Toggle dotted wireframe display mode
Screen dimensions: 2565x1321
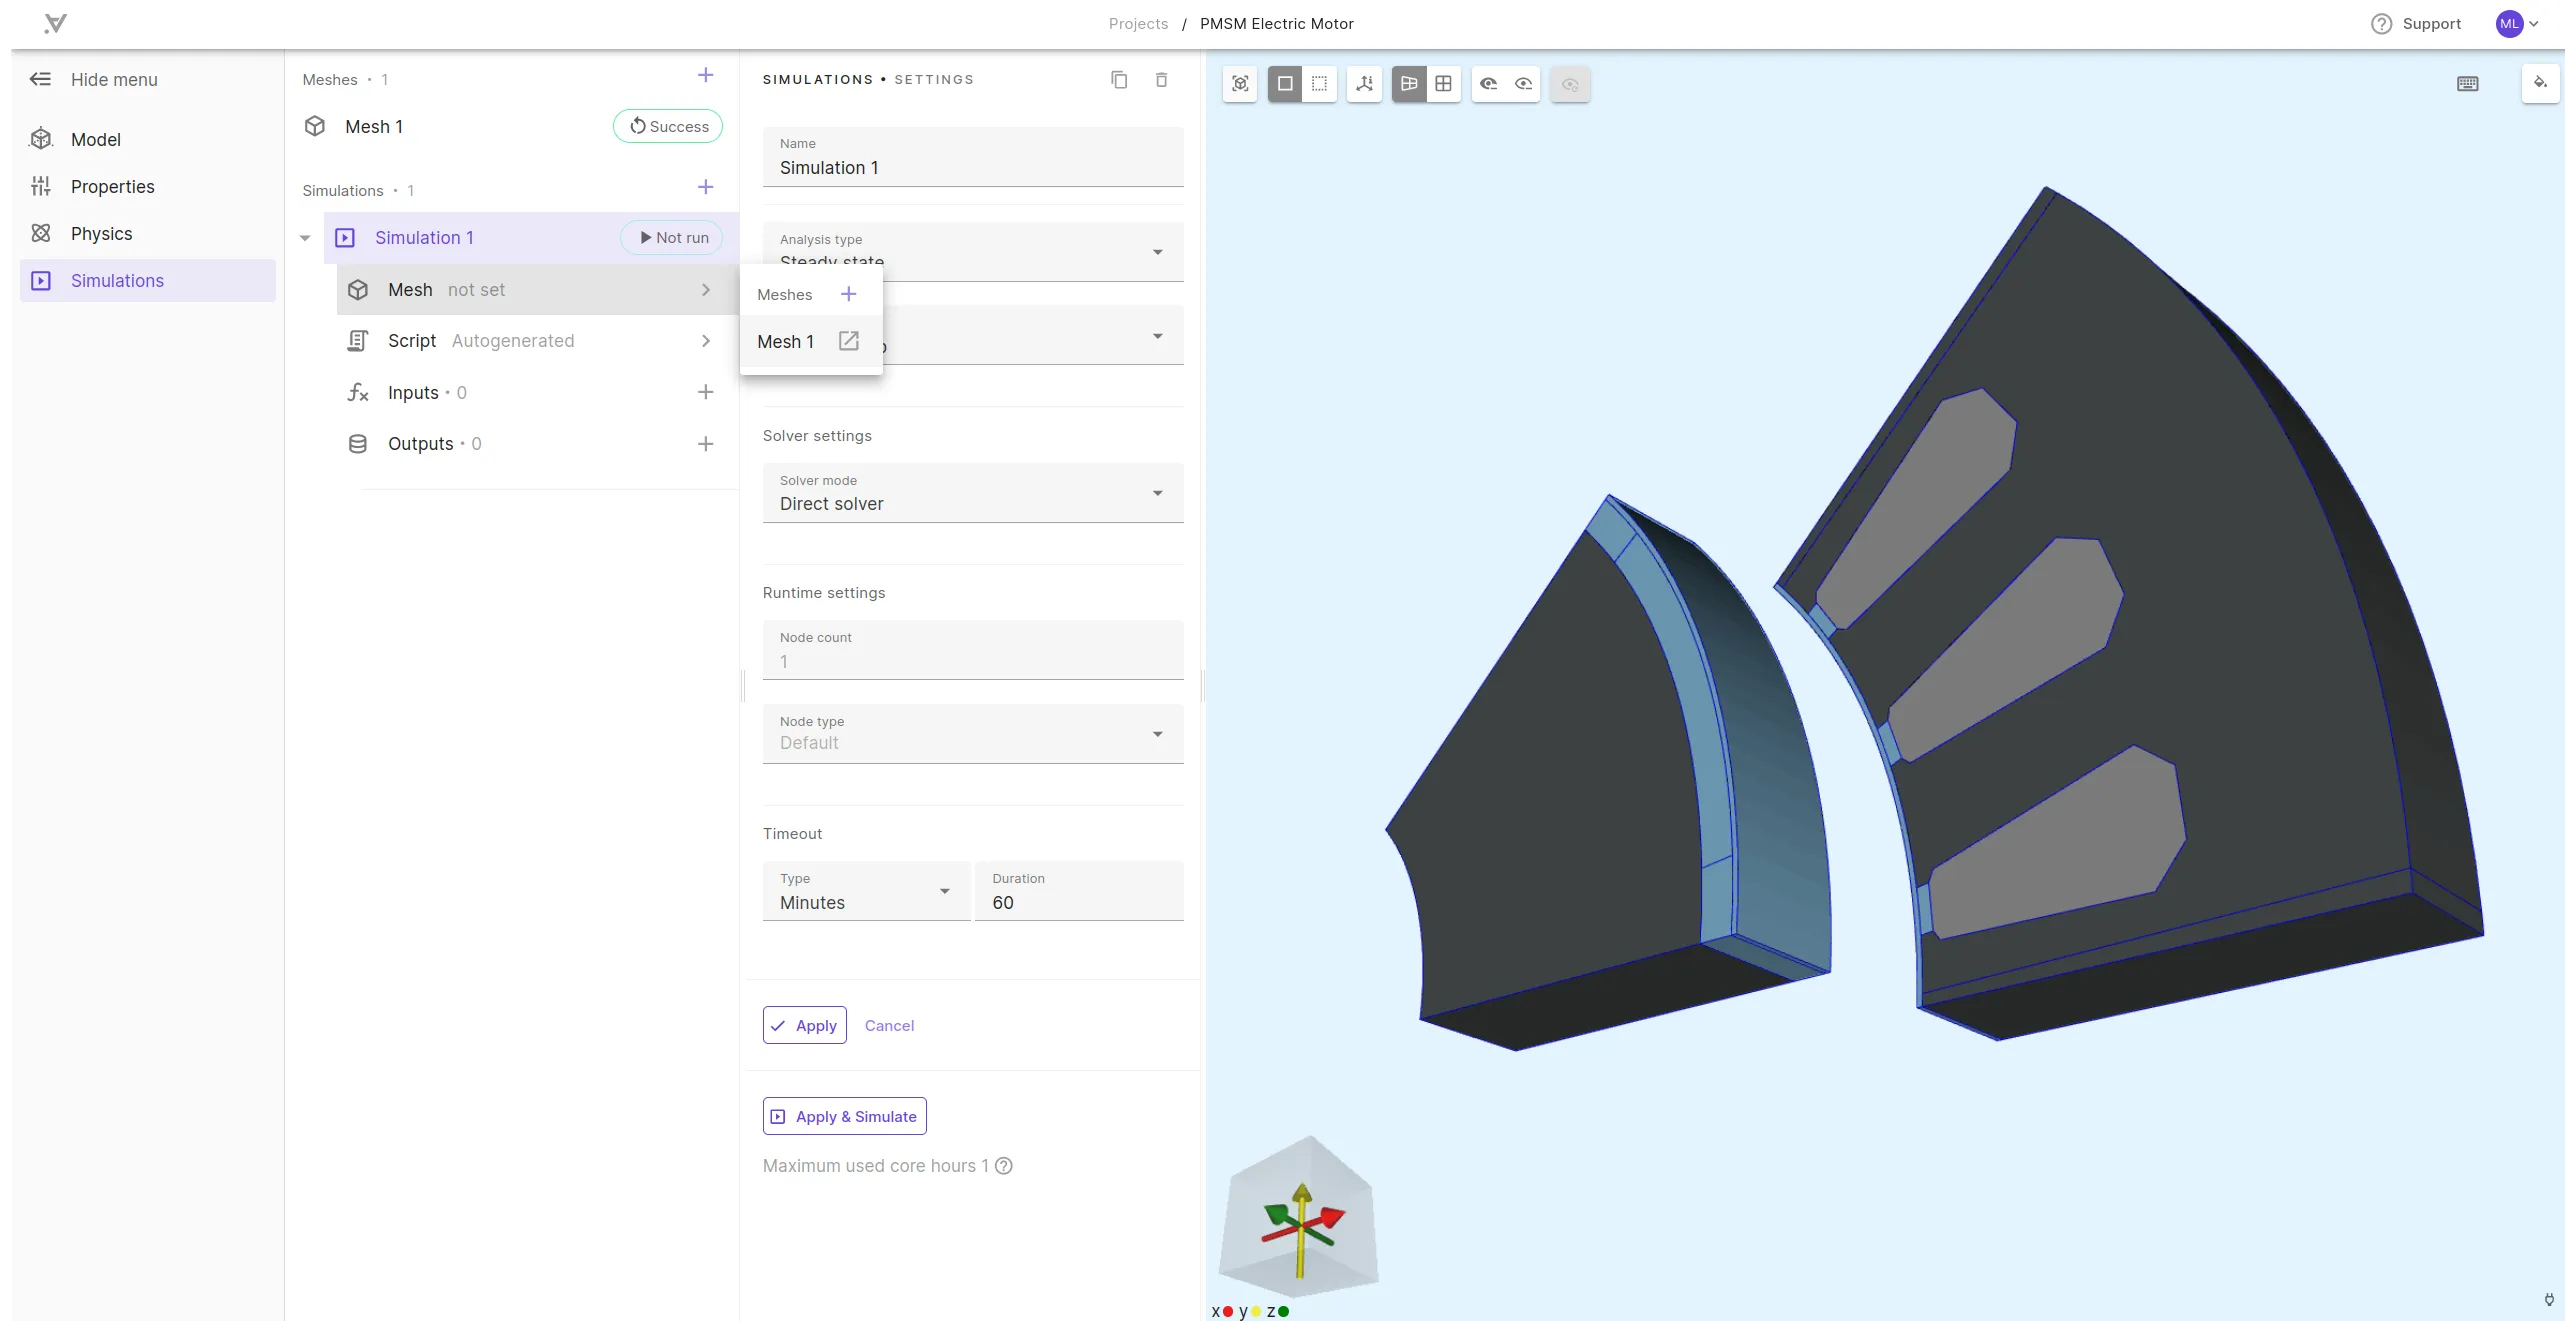[x=1320, y=84]
